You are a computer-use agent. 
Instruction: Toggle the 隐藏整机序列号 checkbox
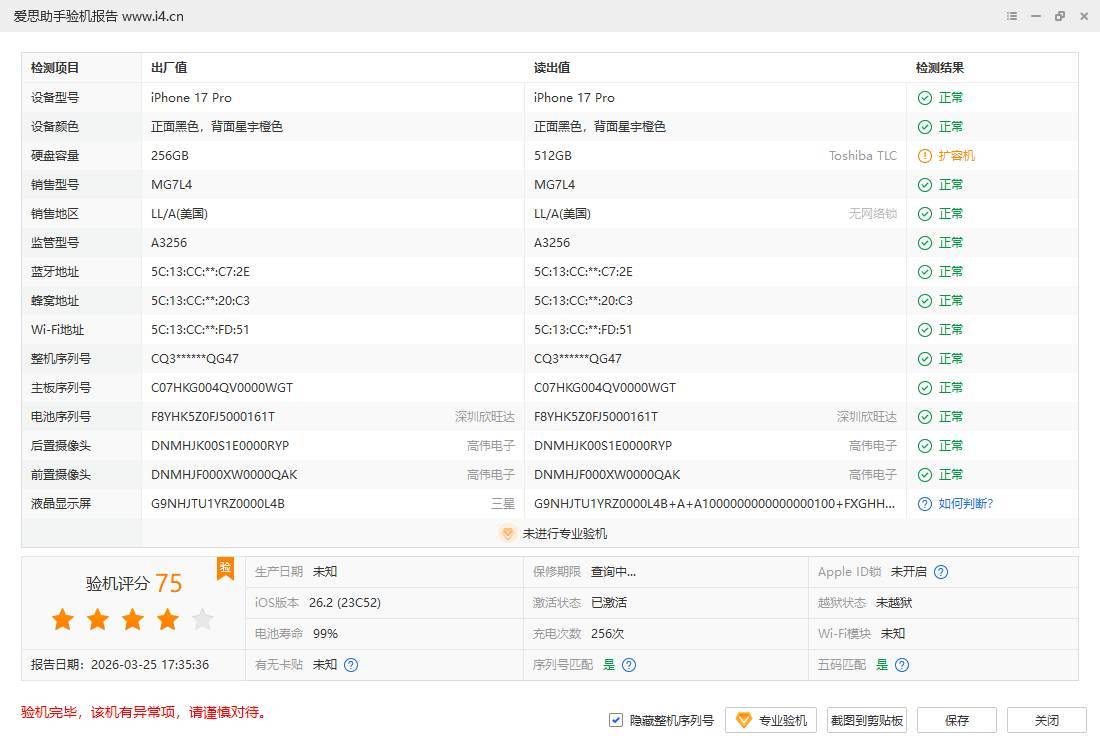(x=616, y=720)
